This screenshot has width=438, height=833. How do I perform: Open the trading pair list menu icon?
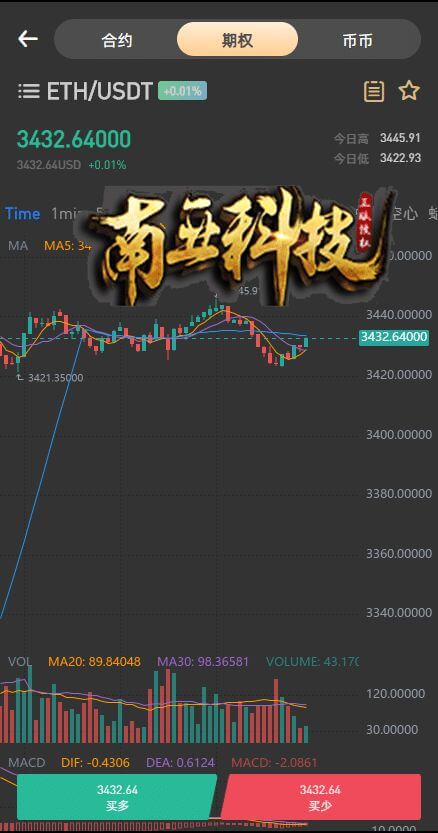pyautogui.click(x=29, y=91)
